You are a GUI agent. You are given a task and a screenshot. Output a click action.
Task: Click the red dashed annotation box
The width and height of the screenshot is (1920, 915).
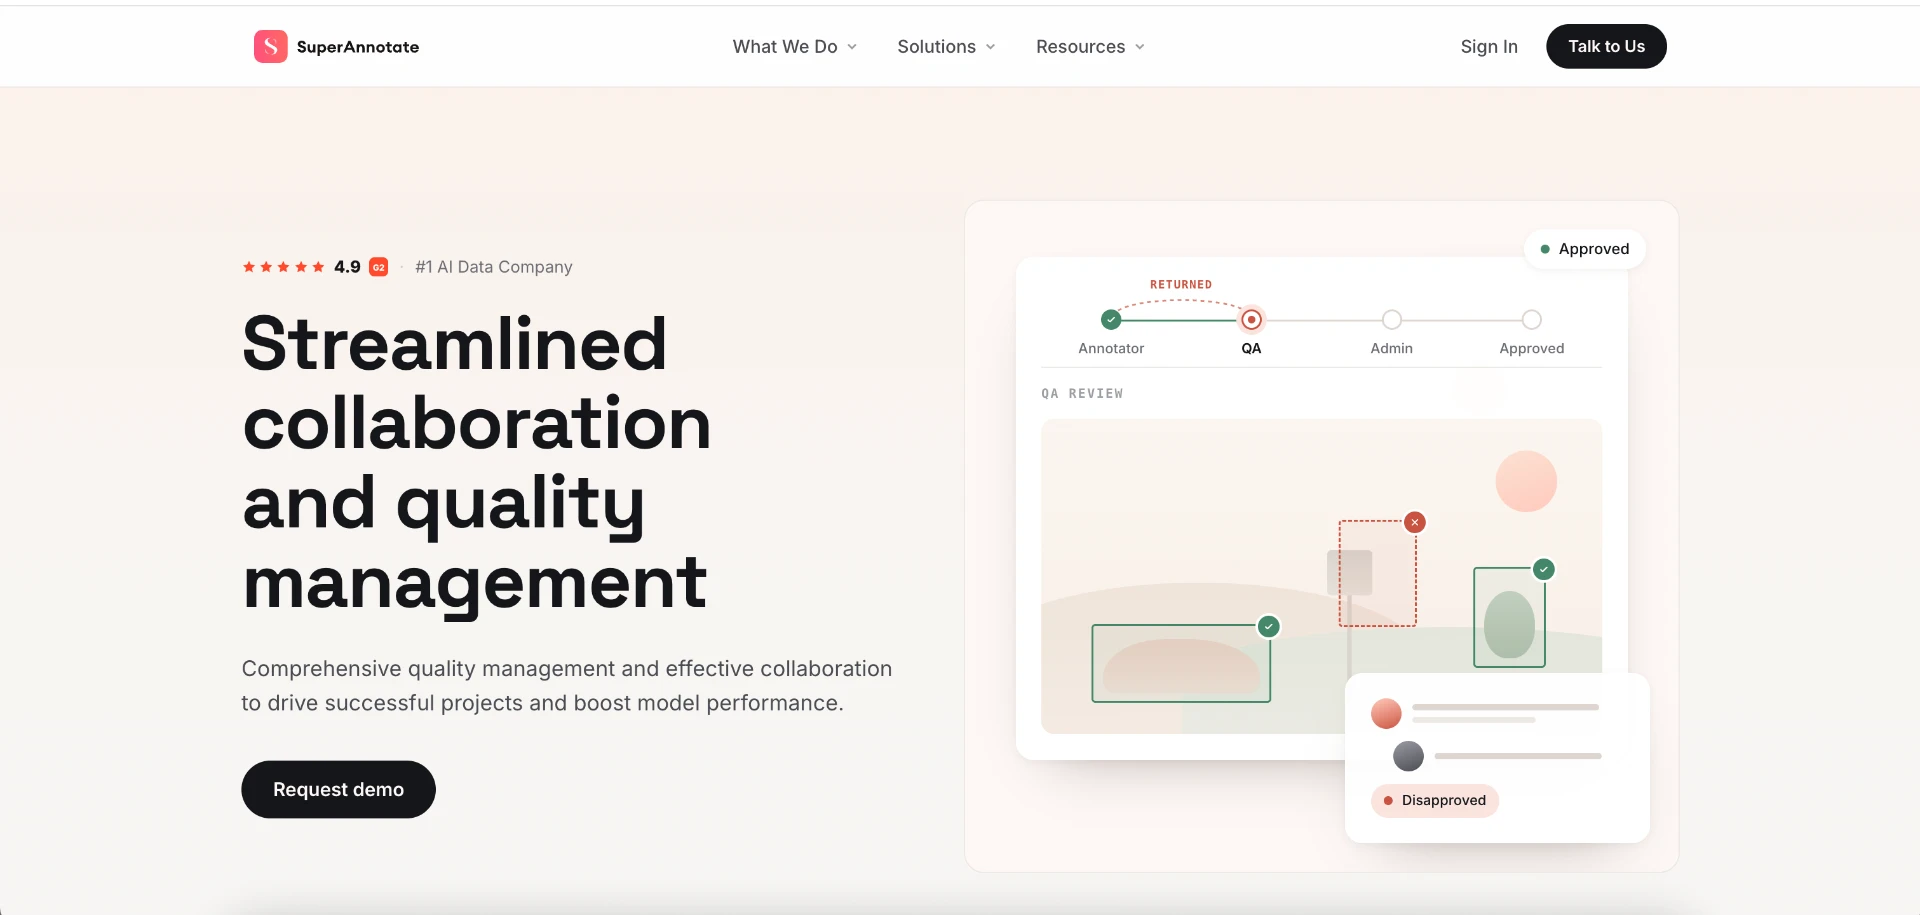(x=1378, y=573)
